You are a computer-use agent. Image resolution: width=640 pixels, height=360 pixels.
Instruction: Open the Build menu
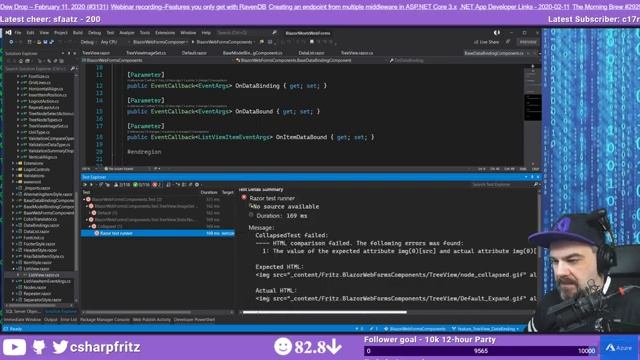click(x=78, y=33)
